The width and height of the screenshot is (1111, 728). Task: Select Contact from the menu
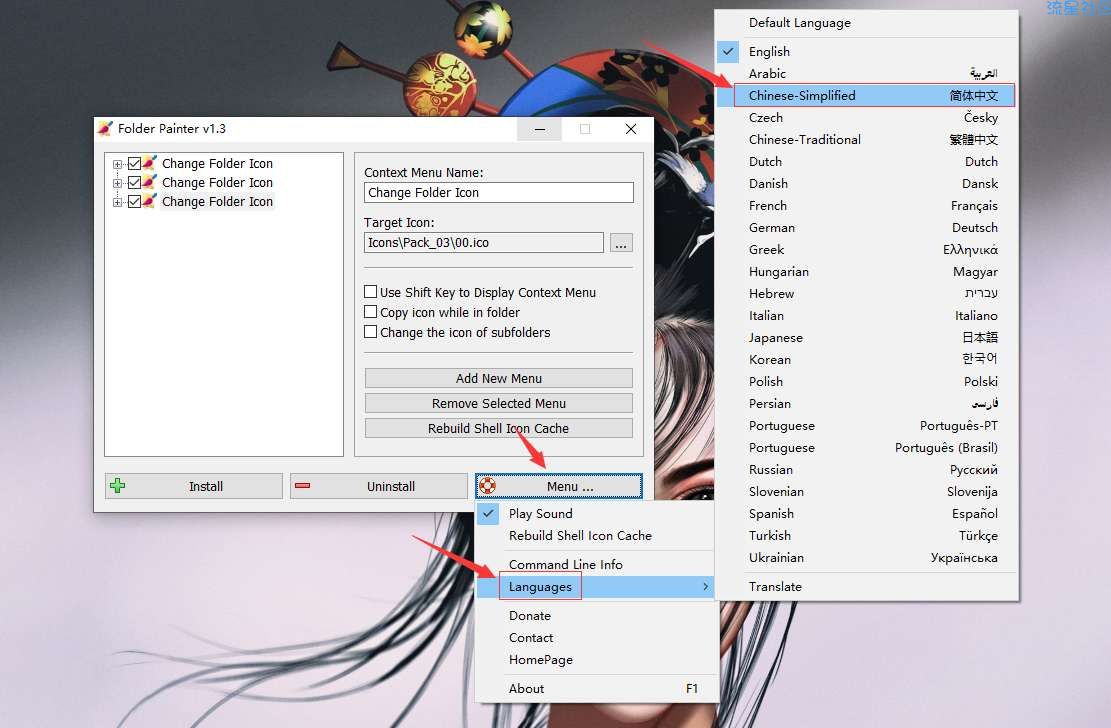point(595,637)
